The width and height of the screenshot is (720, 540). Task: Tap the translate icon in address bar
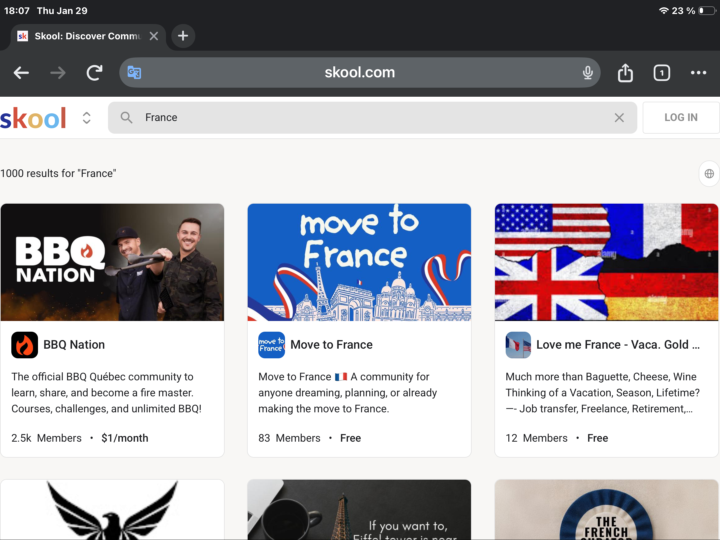[x=134, y=73]
